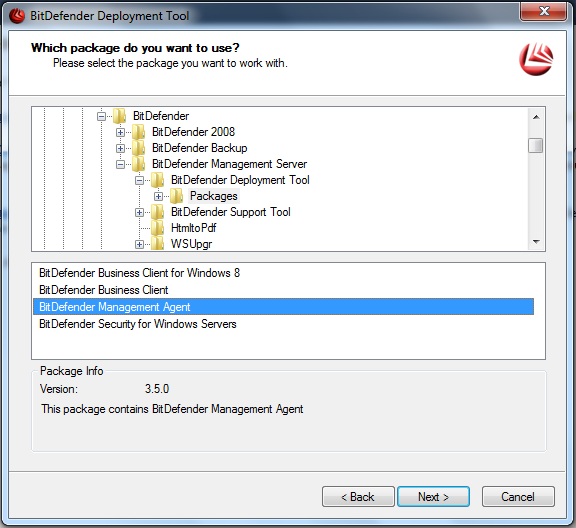Go to the next wizard step
Viewport: 576px width, 528px height.
tap(433, 497)
